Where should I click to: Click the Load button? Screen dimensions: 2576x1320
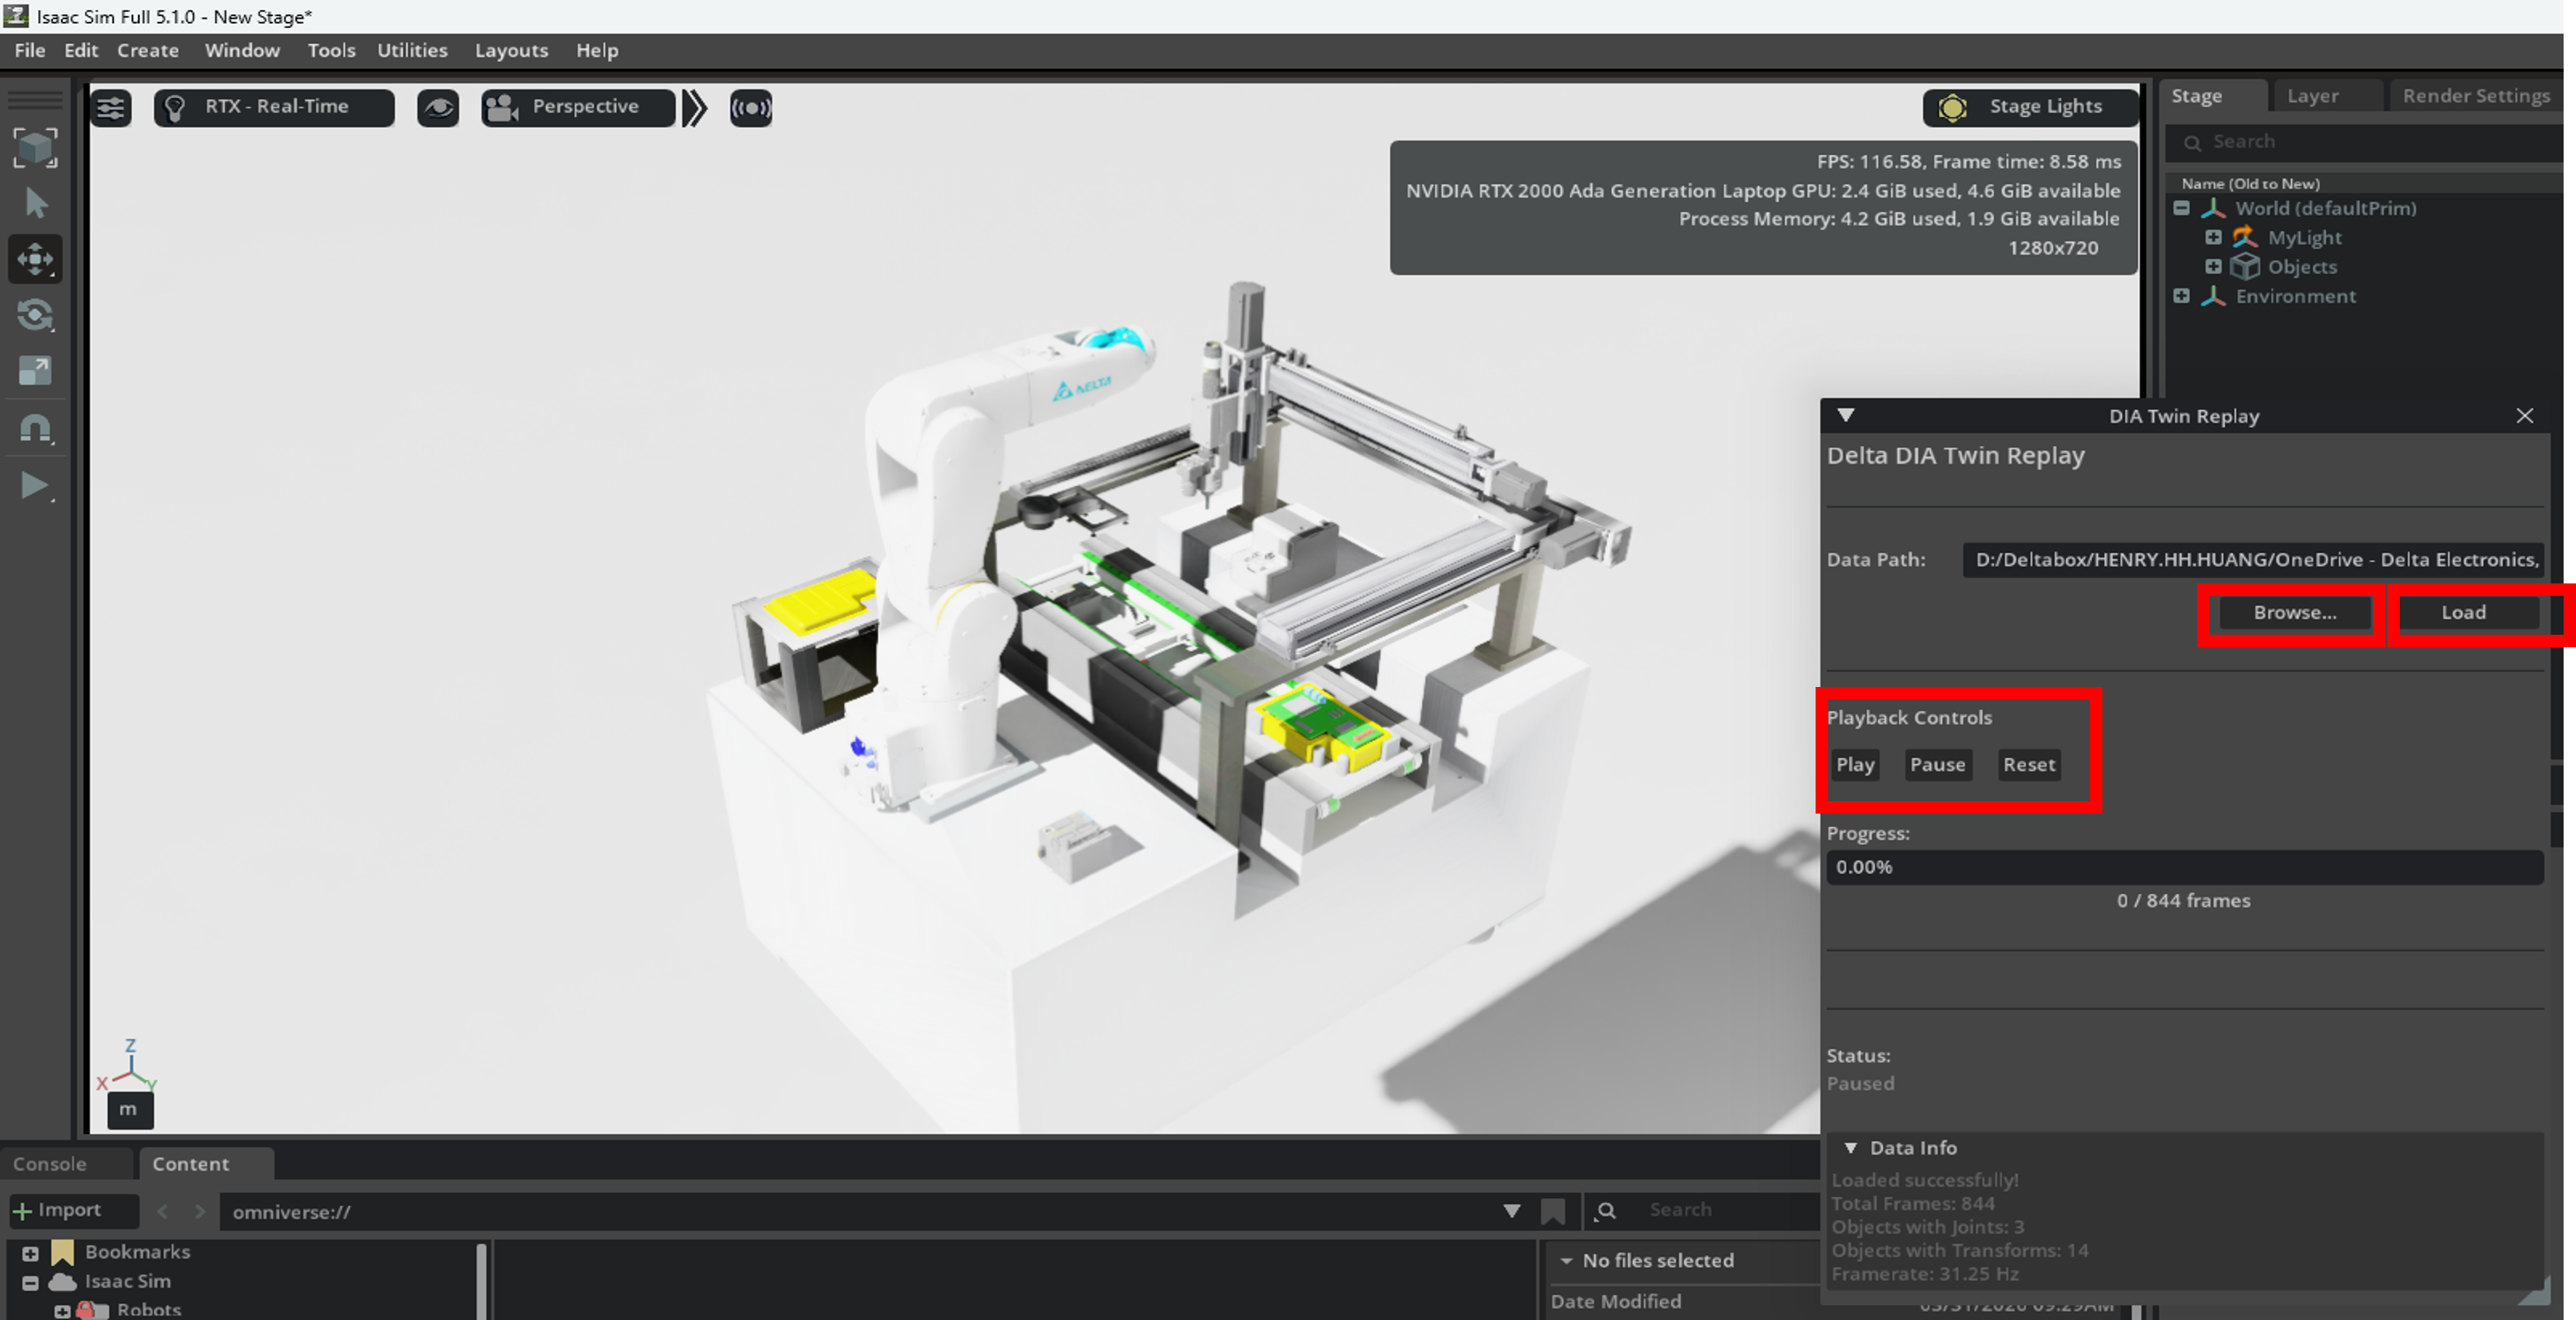(x=2463, y=613)
